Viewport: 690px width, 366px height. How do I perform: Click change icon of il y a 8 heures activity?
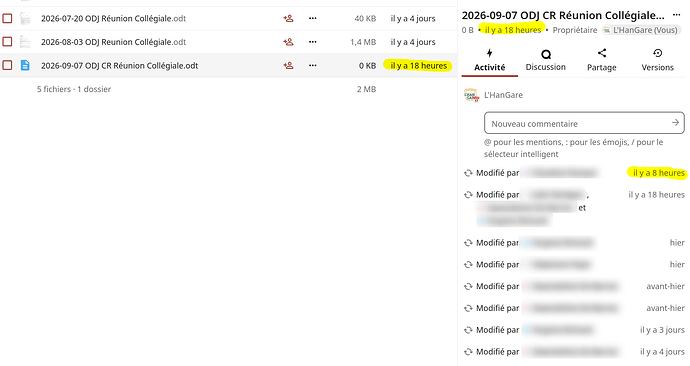[468, 173]
